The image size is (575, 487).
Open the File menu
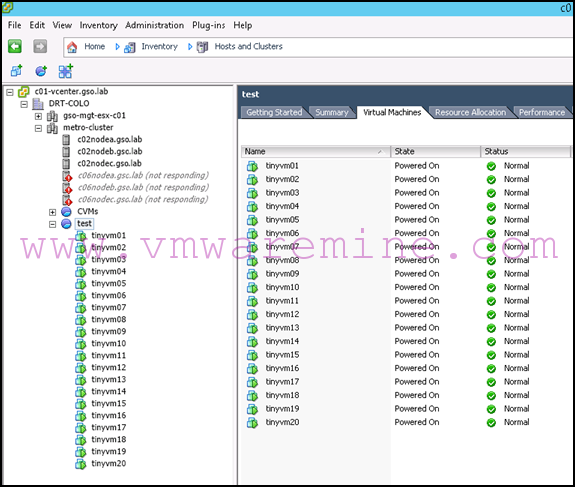pyautogui.click(x=15, y=25)
